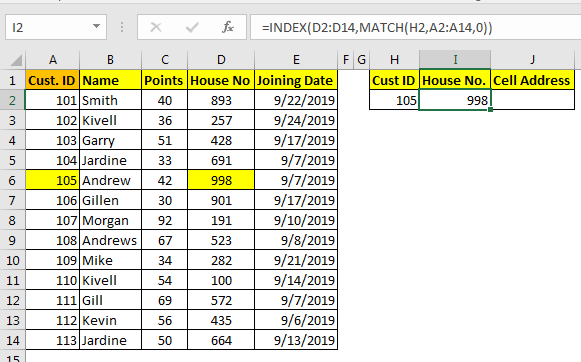The width and height of the screenshot is (581, 362).
Task: Select row 14 header
Action: [12, 341]
